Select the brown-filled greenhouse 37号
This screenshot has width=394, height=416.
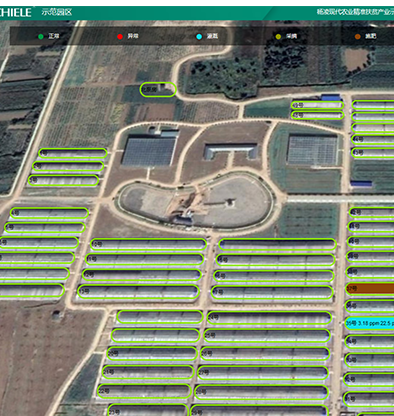coord(370,289)
